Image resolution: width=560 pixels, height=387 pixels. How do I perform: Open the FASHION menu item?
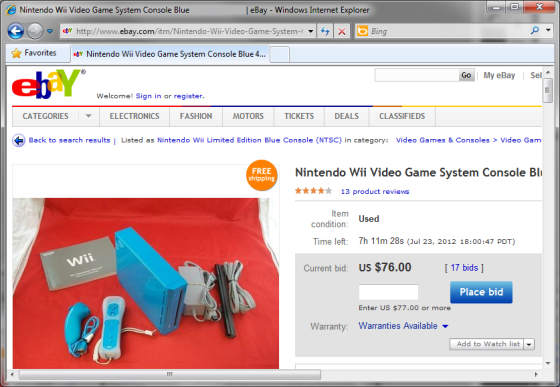click(196, 116)
